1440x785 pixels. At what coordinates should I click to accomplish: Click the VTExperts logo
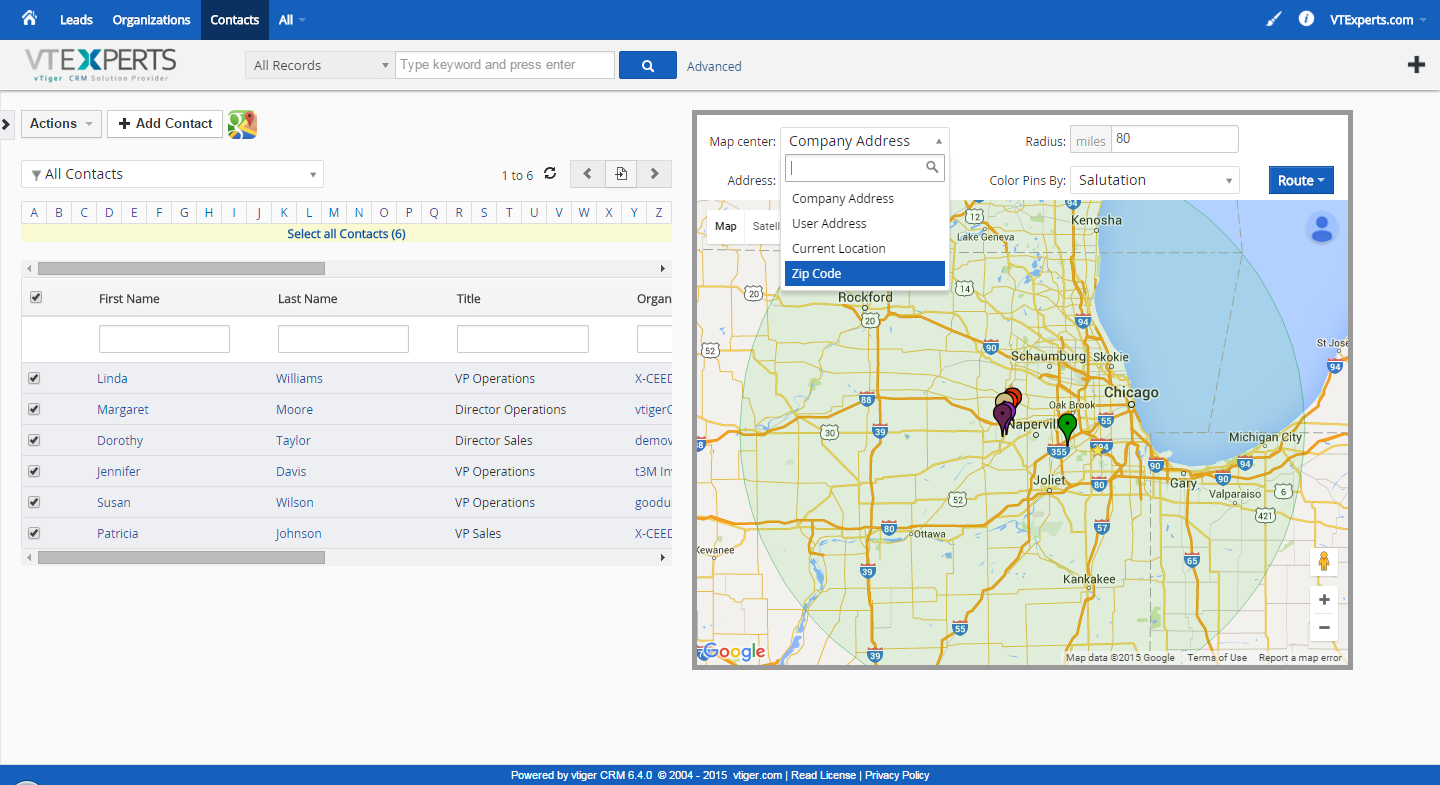[100, 65]
